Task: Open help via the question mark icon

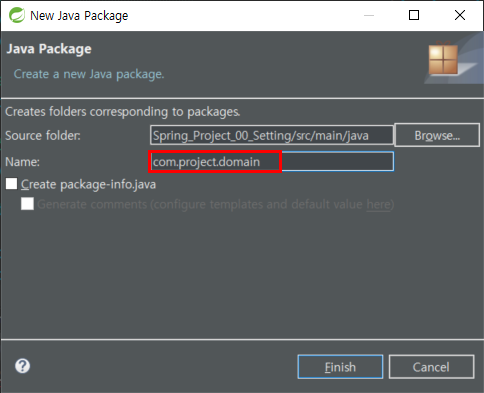Action: click(x=23, y=366)
